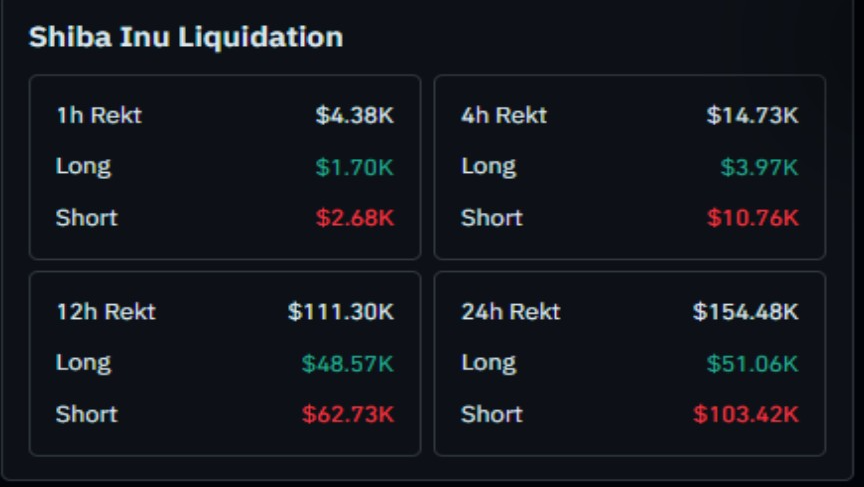Click the 24h Short value $103.42K
Image resolution: width=864 pixels, height=487 pixels.
click(746, 414)
